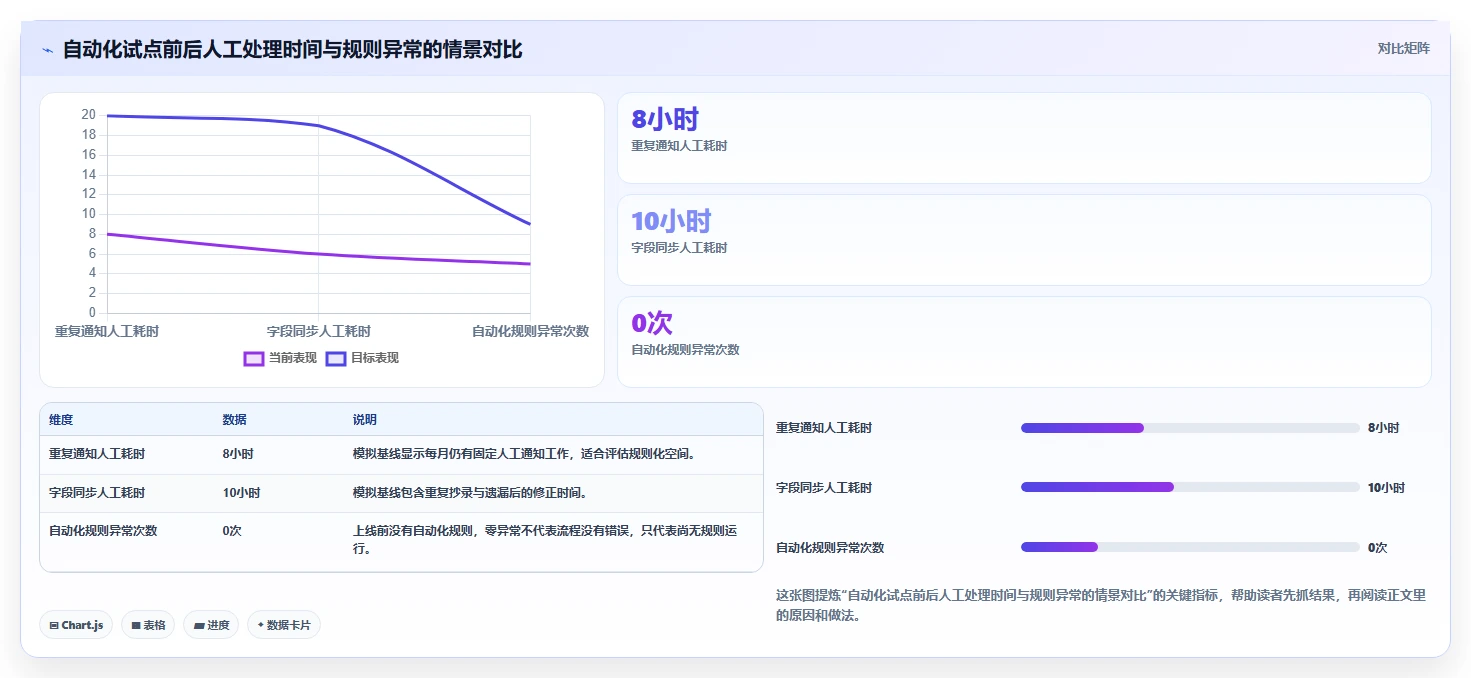
Task: Click the description starting 上线前没有自动化规则
Action: (545, 540)
